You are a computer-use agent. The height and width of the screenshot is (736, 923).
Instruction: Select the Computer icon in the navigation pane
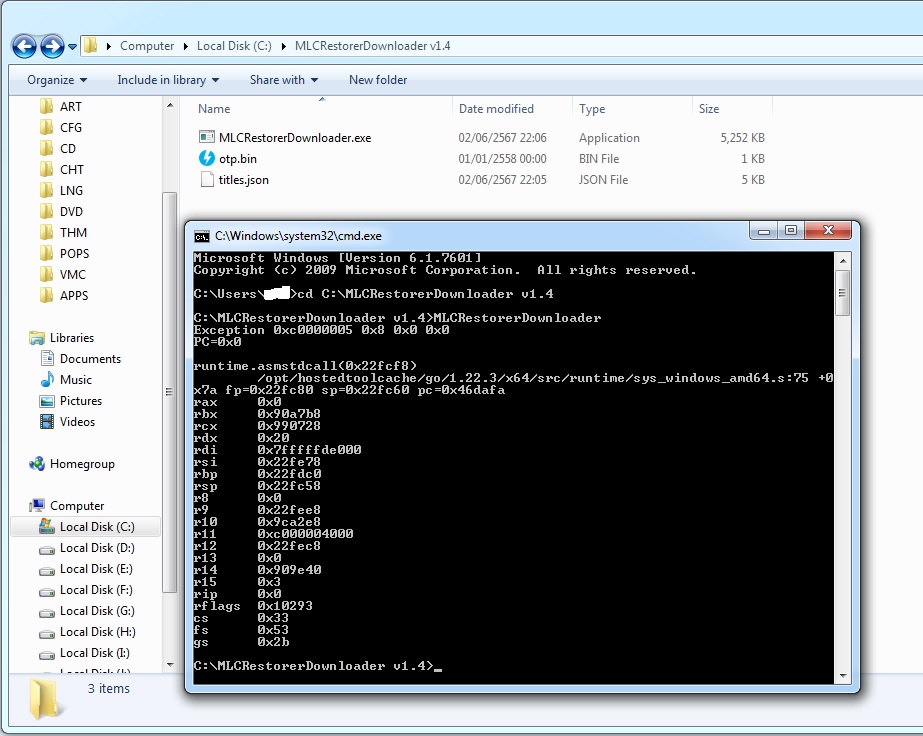tap(37, 506)
